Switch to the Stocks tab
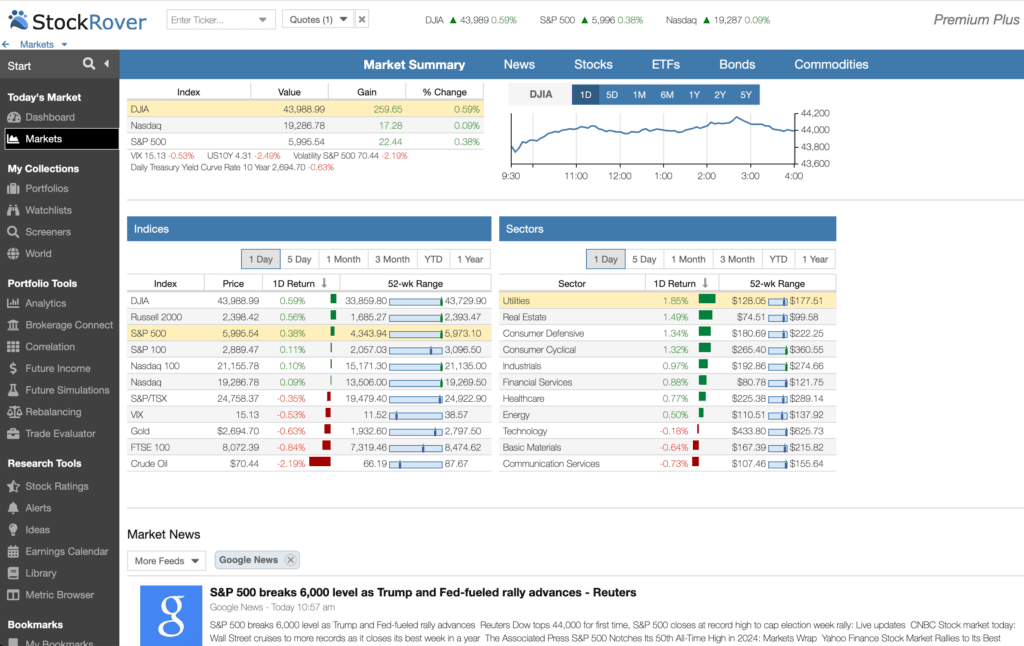The image size is (1024, 646). coord(593,65)
